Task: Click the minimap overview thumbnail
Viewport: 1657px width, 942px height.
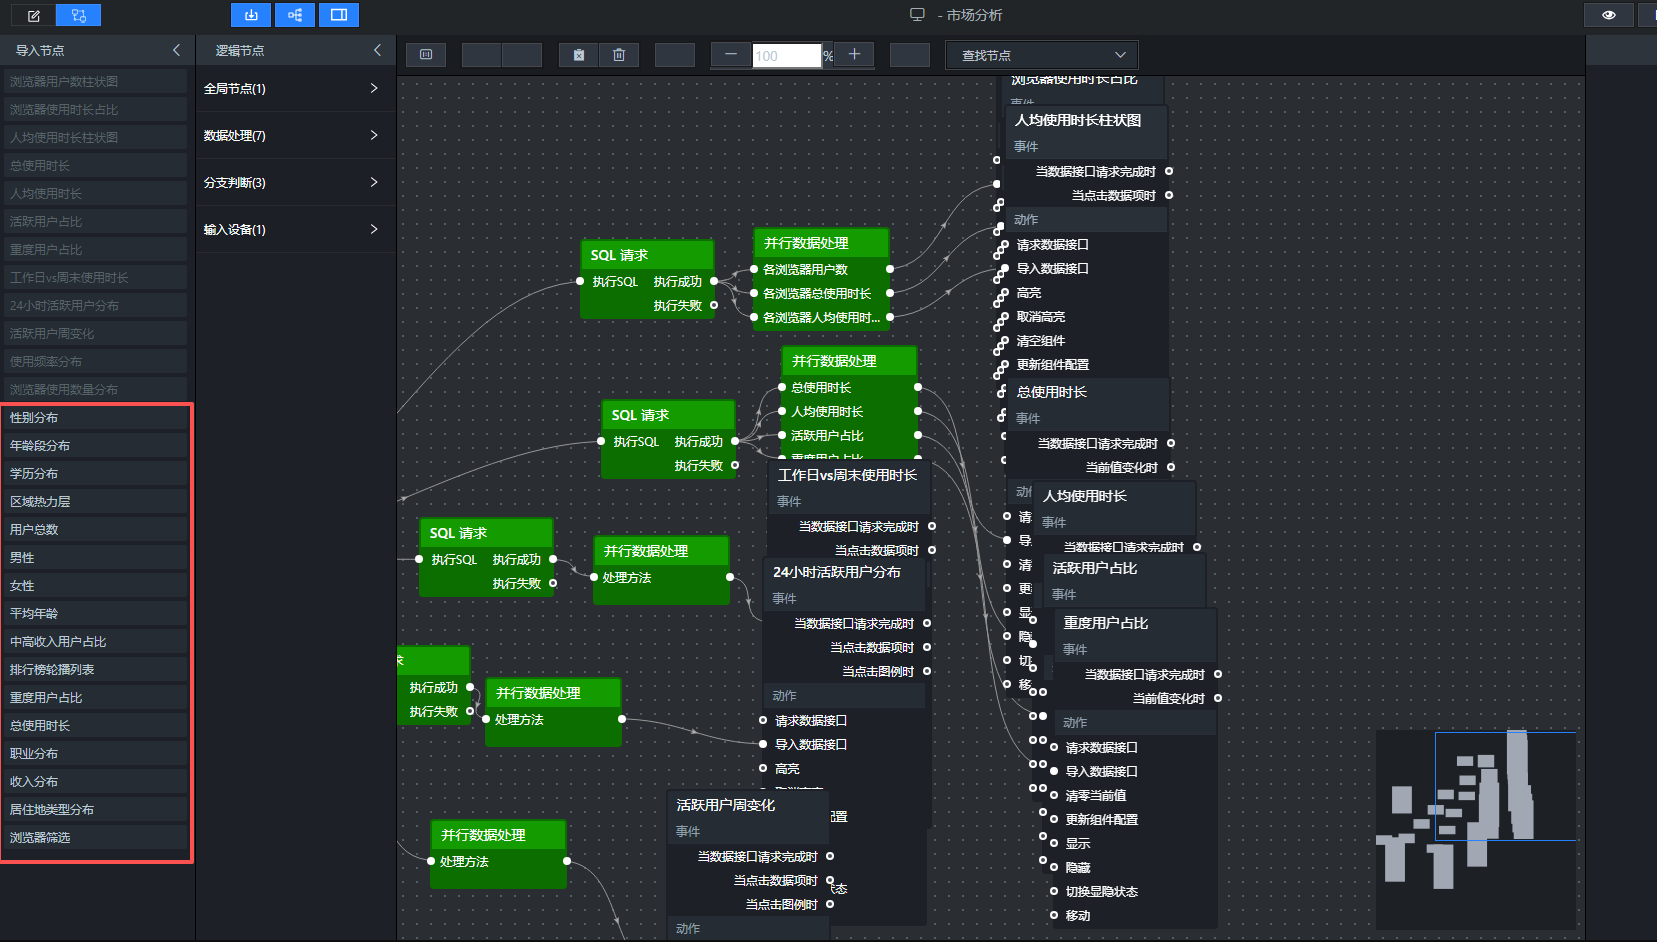Action: tap(1476, 830)
